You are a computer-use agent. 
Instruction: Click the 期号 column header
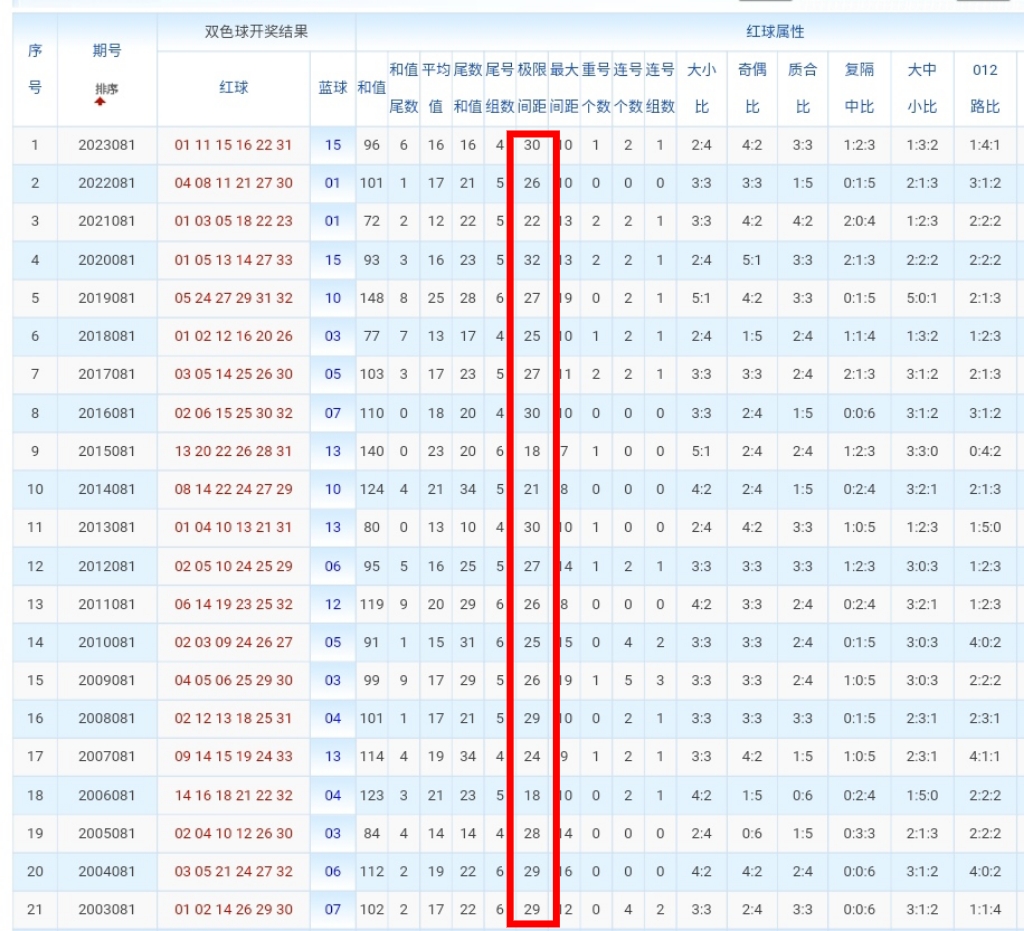point(106,50)
